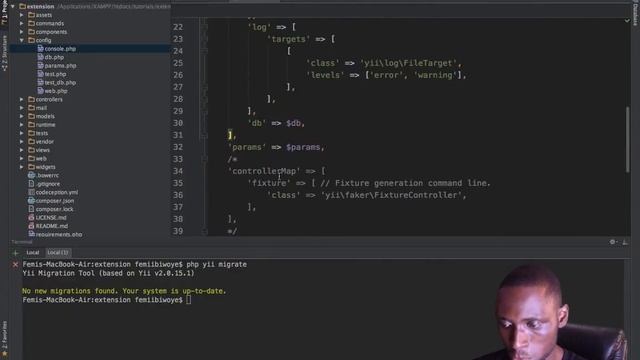Close the terminal session with red X
This screenshot has height=360, width=640.
(16, 264)
